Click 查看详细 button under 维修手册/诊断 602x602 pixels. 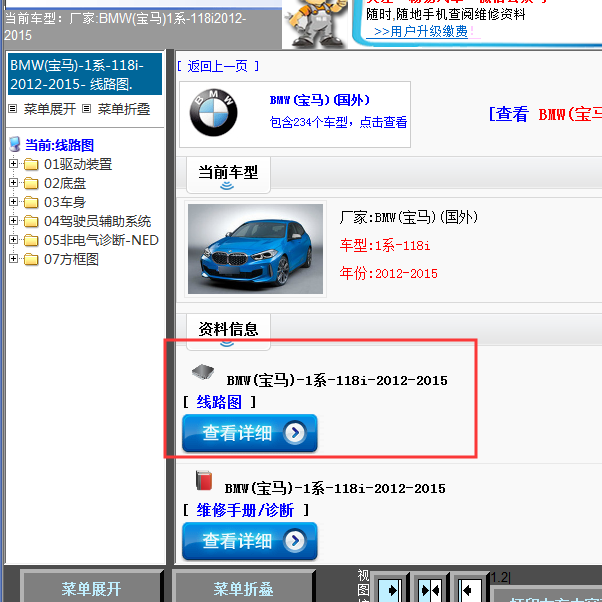tap(250, 541)
